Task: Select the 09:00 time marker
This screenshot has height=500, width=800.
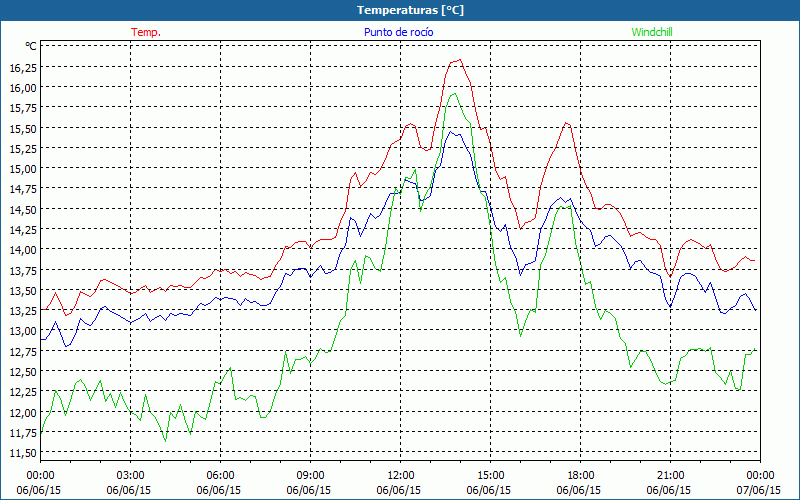Action: (x=310, y=475)
